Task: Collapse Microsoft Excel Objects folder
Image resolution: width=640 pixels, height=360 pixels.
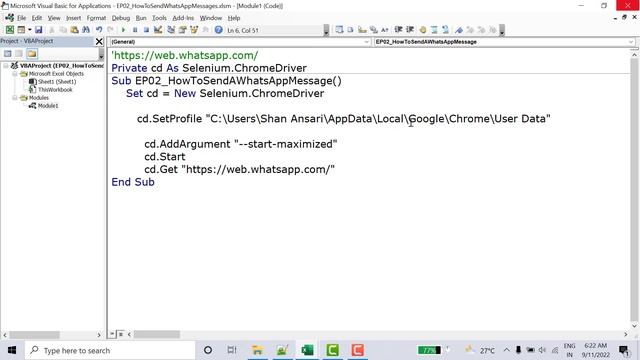Action: (15, 74)
